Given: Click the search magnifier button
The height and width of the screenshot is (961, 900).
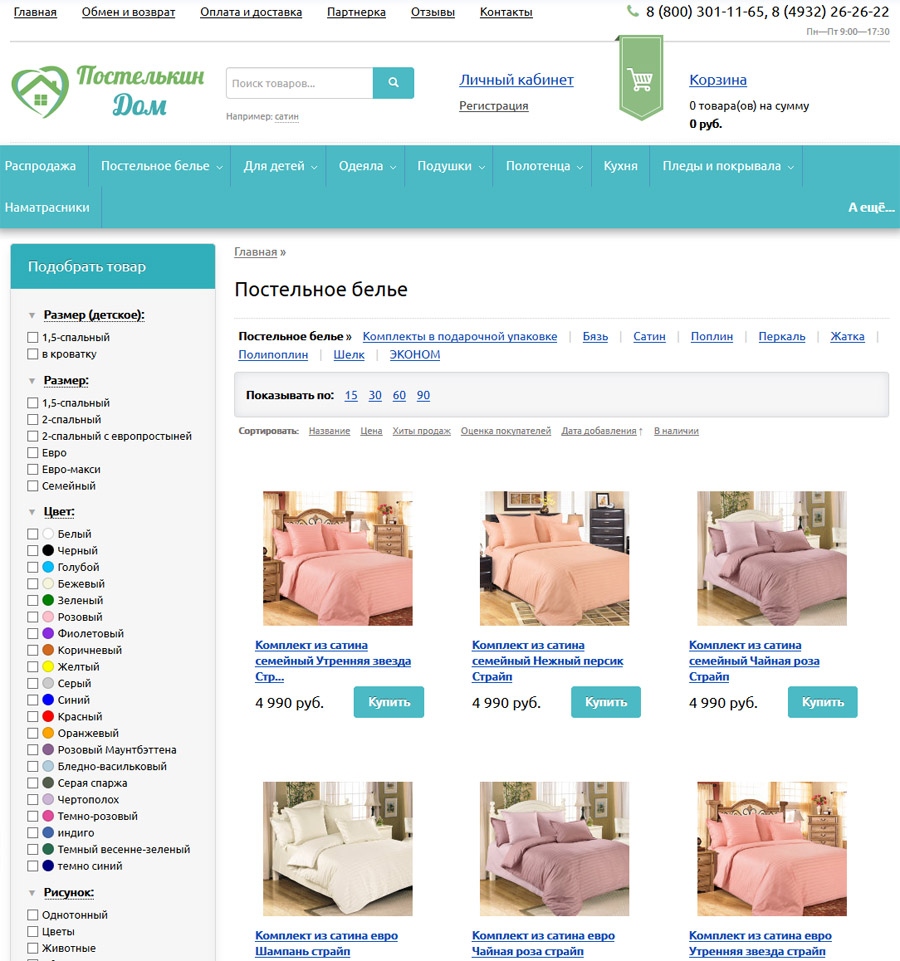Looking at the screenshot, I should pos(393,83).
